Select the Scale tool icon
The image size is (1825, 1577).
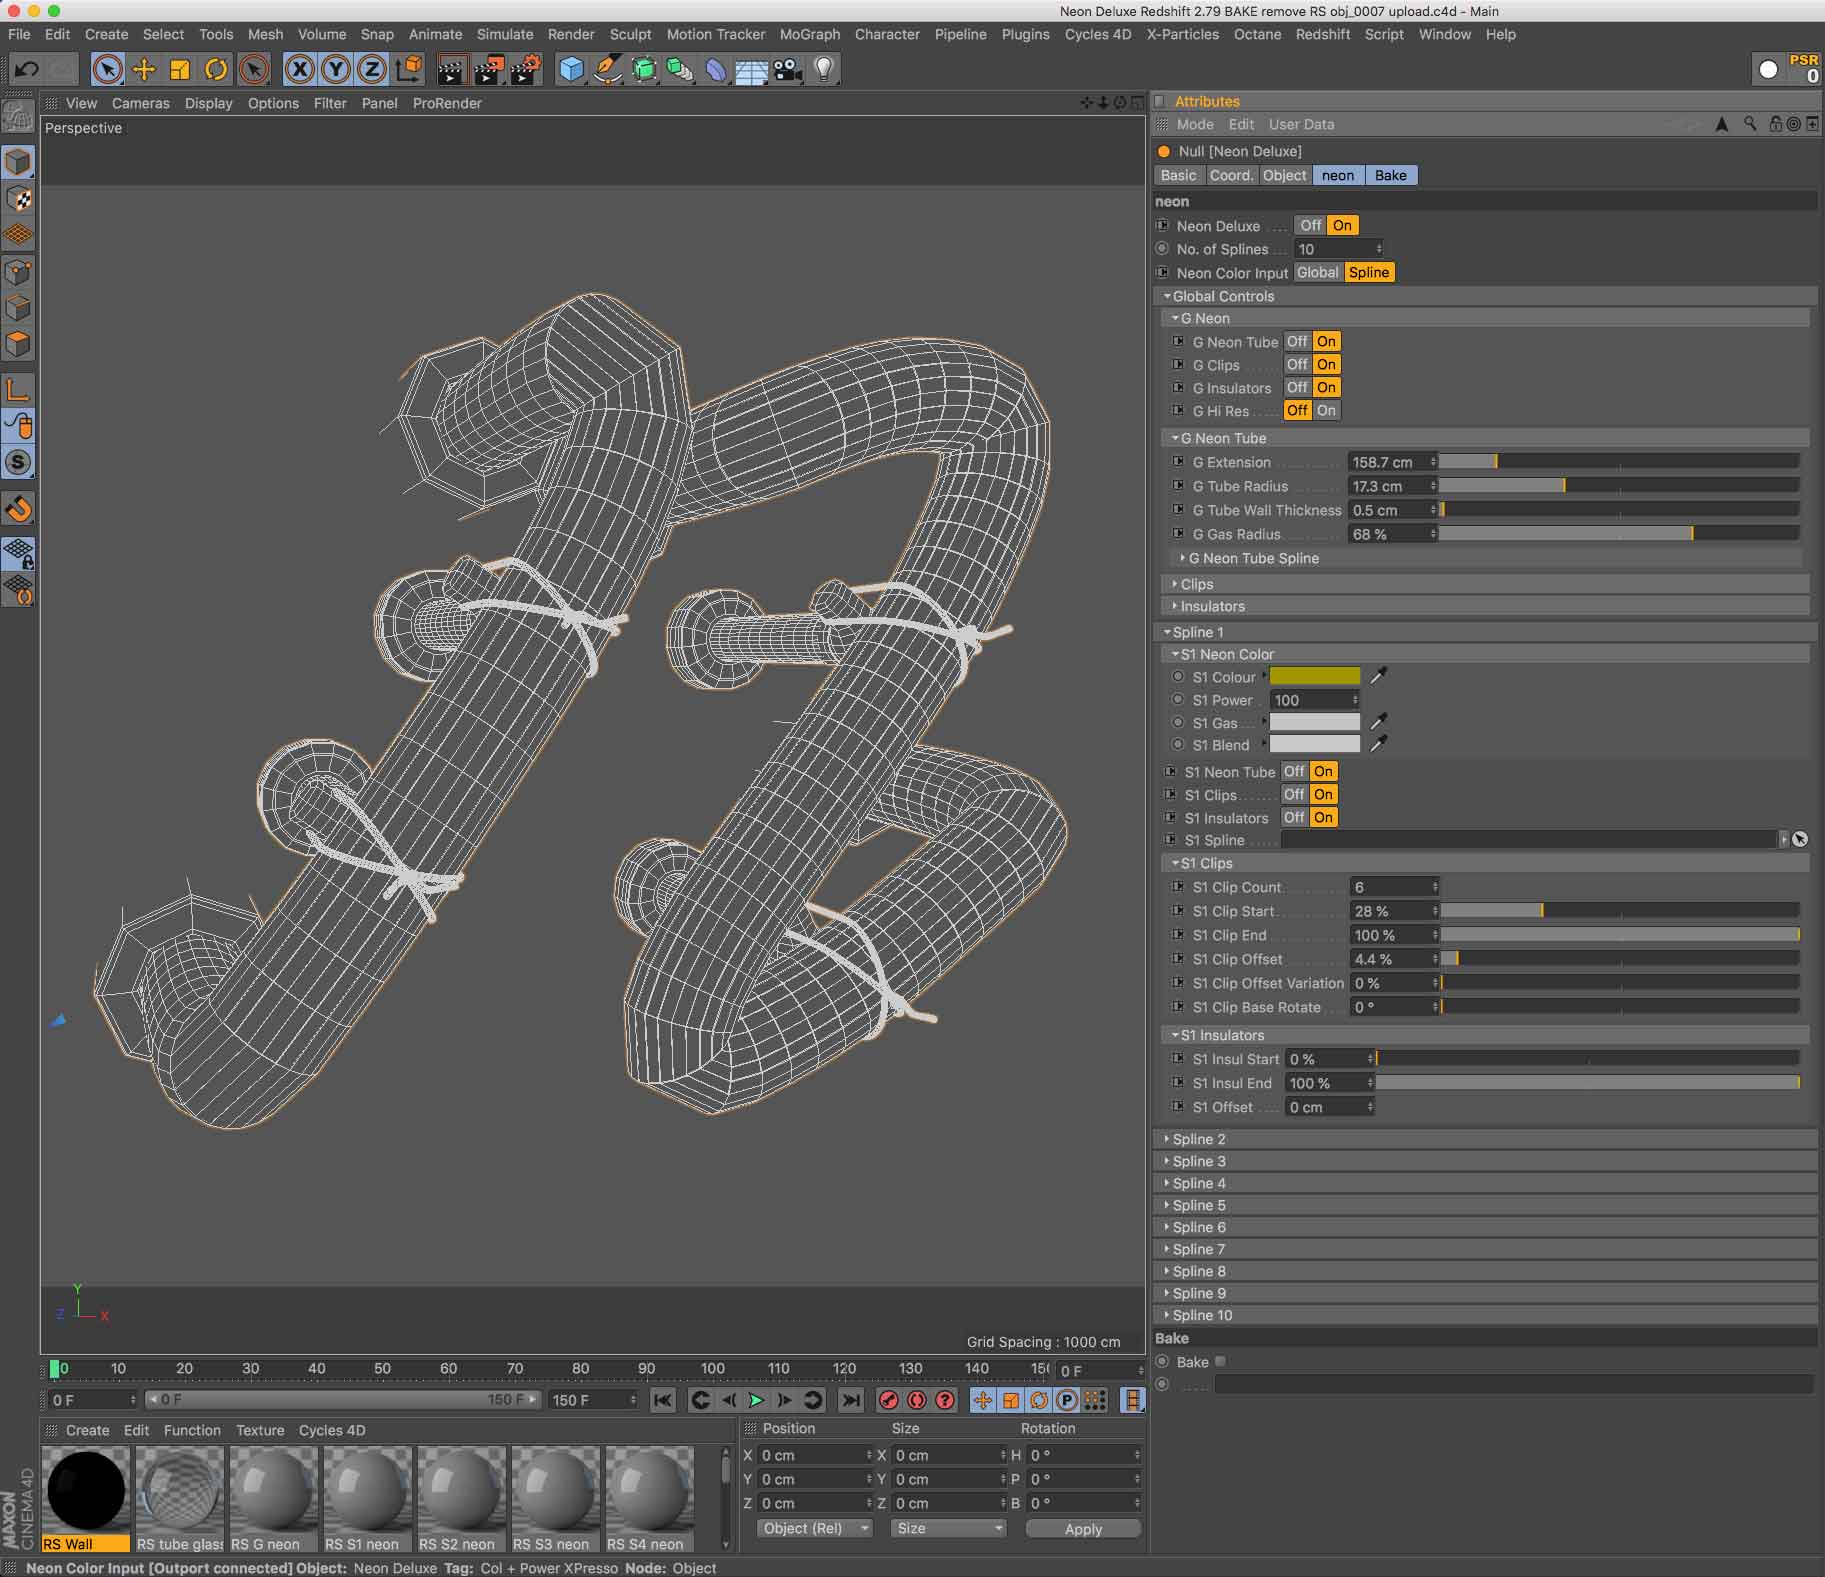tap(180, 69)
